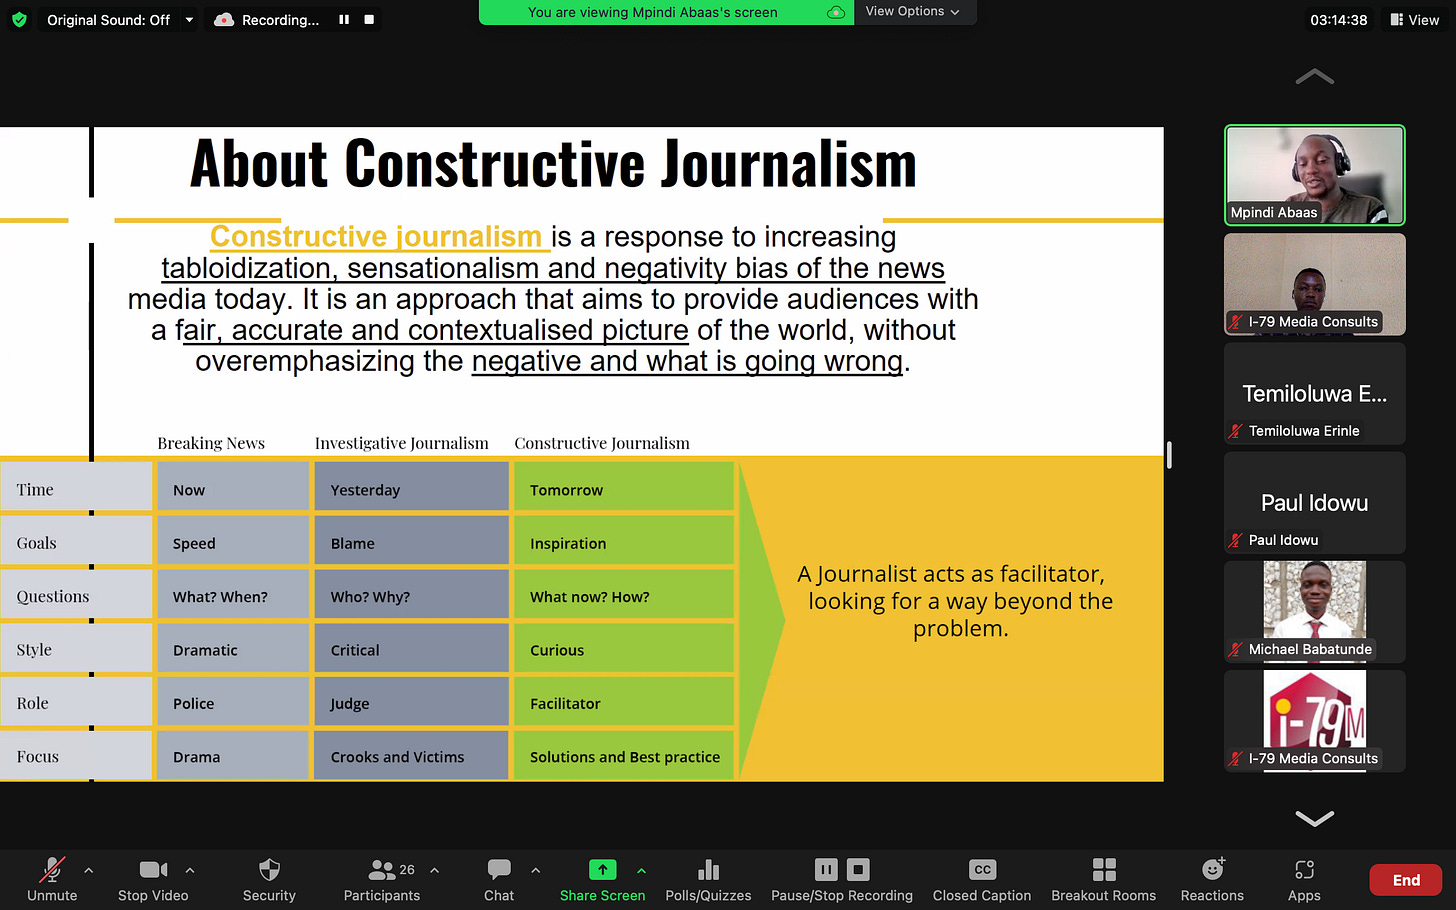
Task: Select Paul Idowu participant tile
Action: coord(1314,502)
